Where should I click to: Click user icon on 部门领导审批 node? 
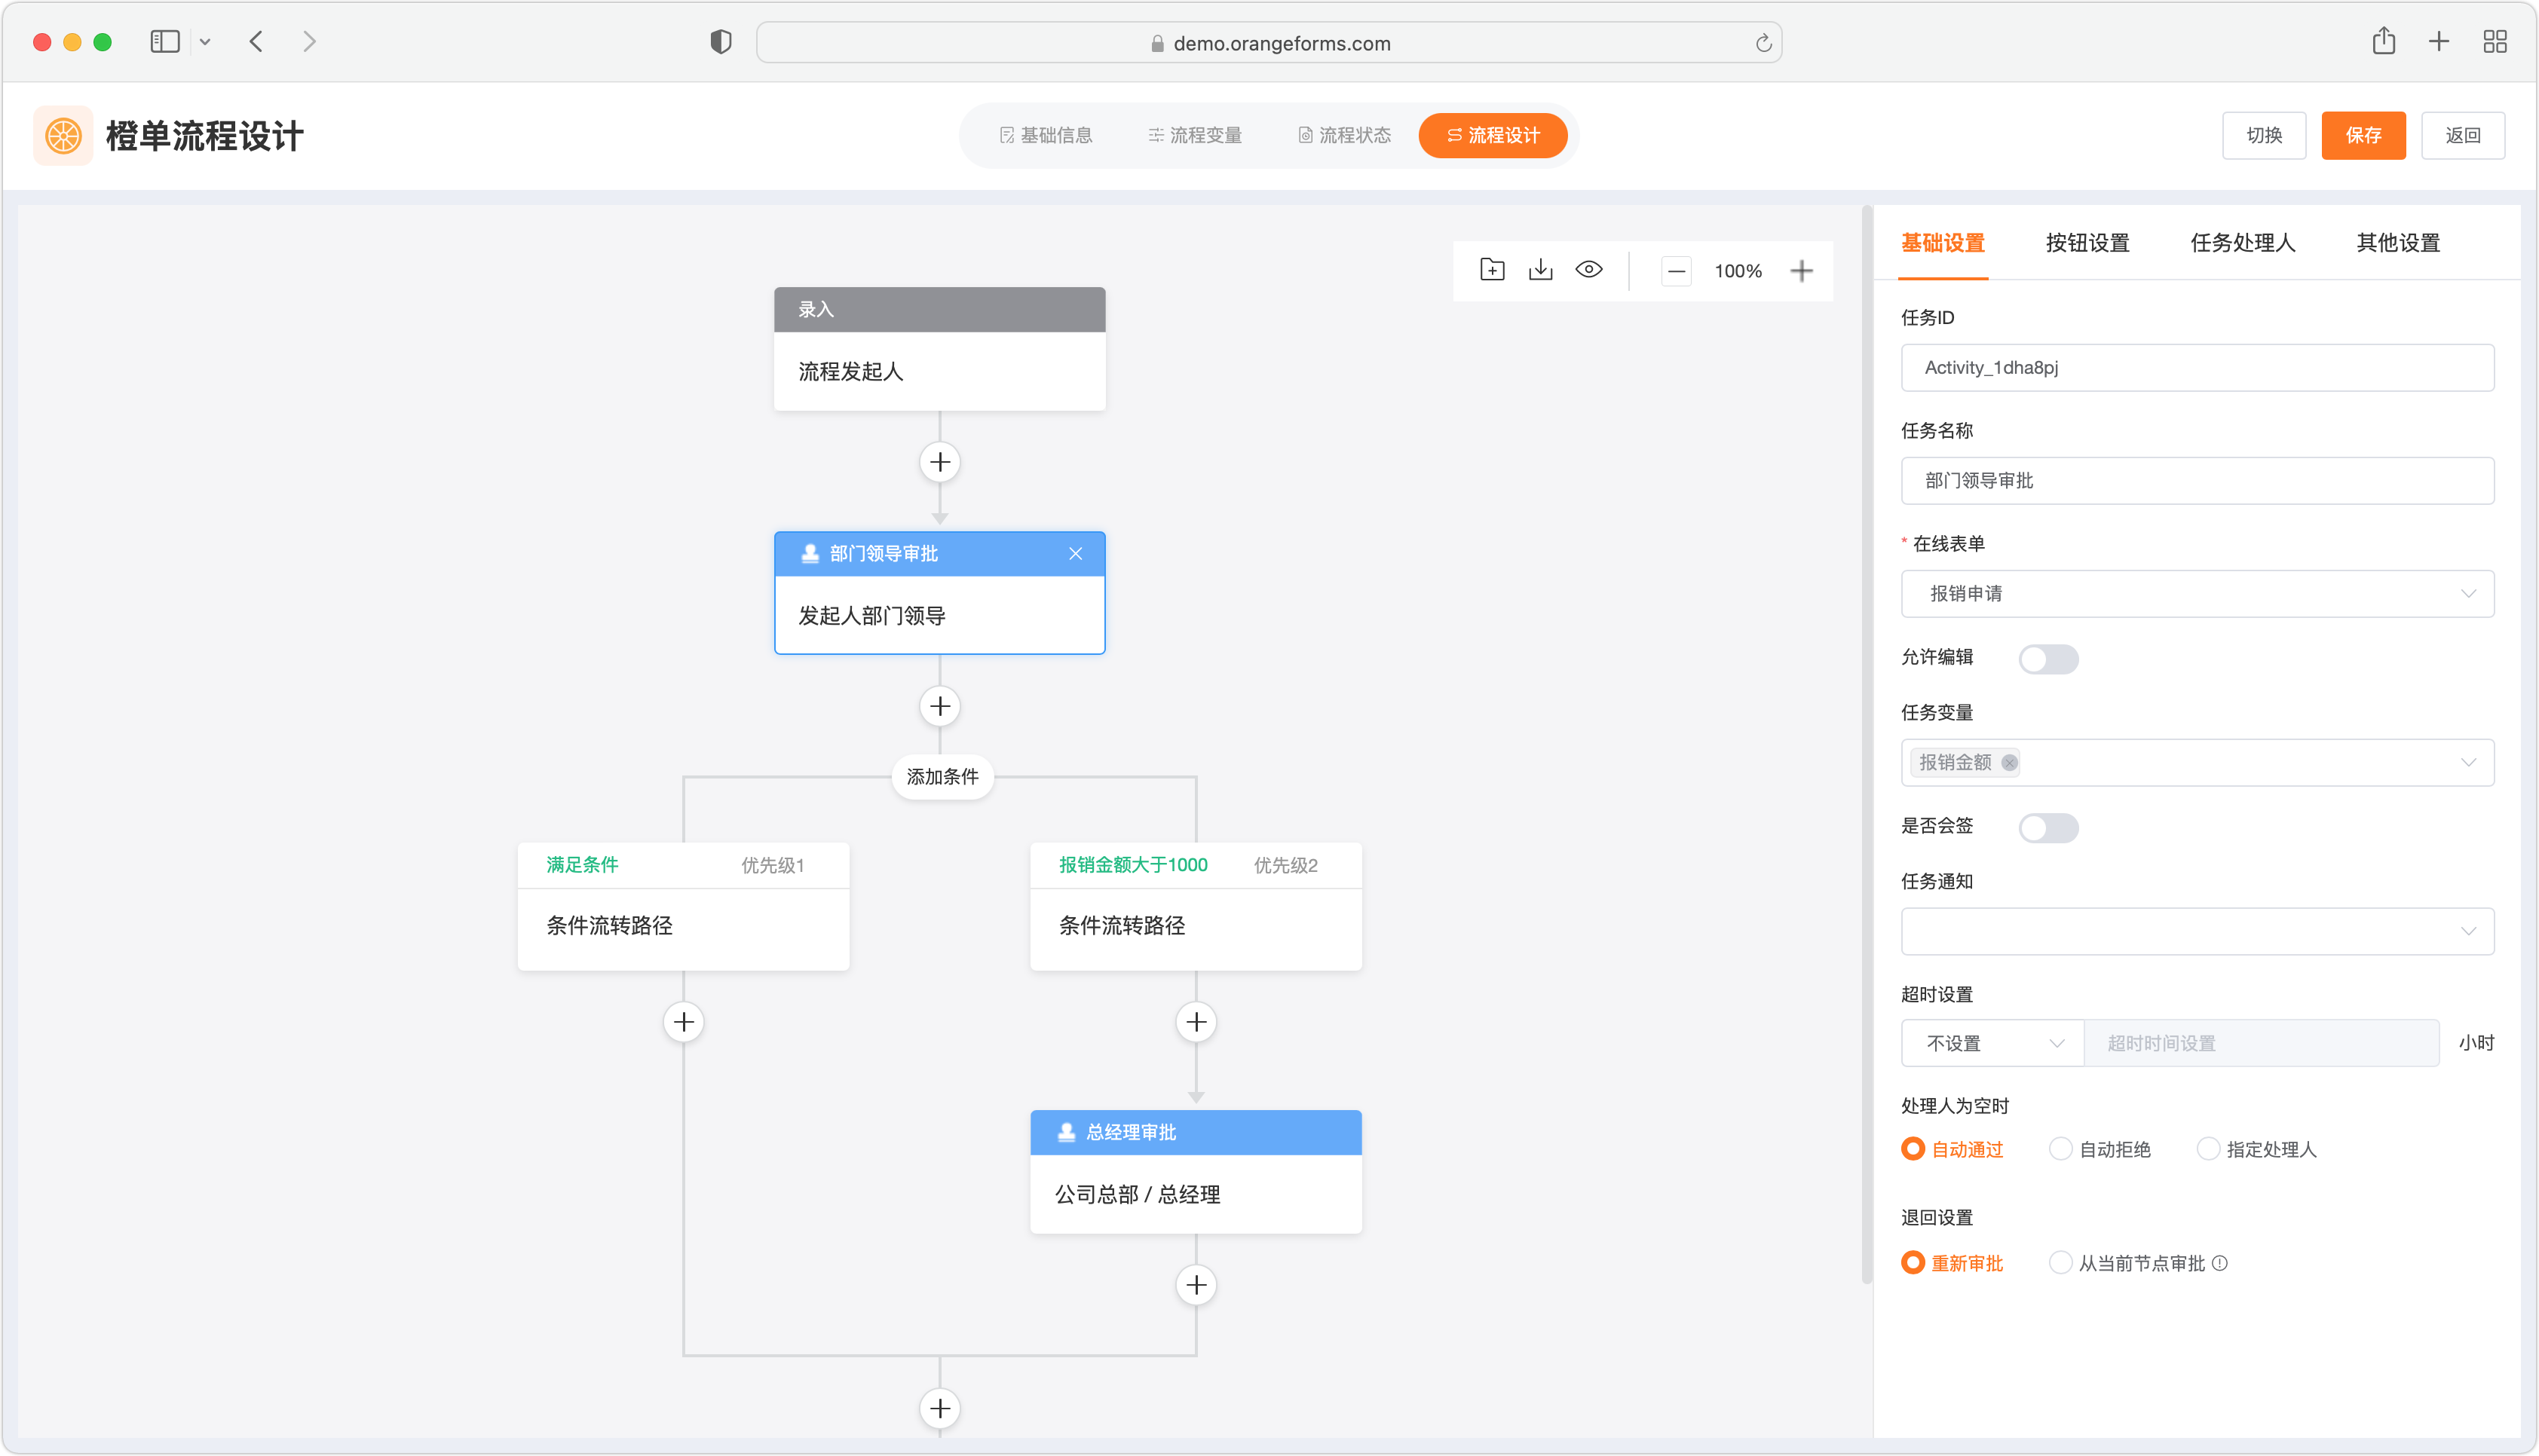(x=810, y=554)
